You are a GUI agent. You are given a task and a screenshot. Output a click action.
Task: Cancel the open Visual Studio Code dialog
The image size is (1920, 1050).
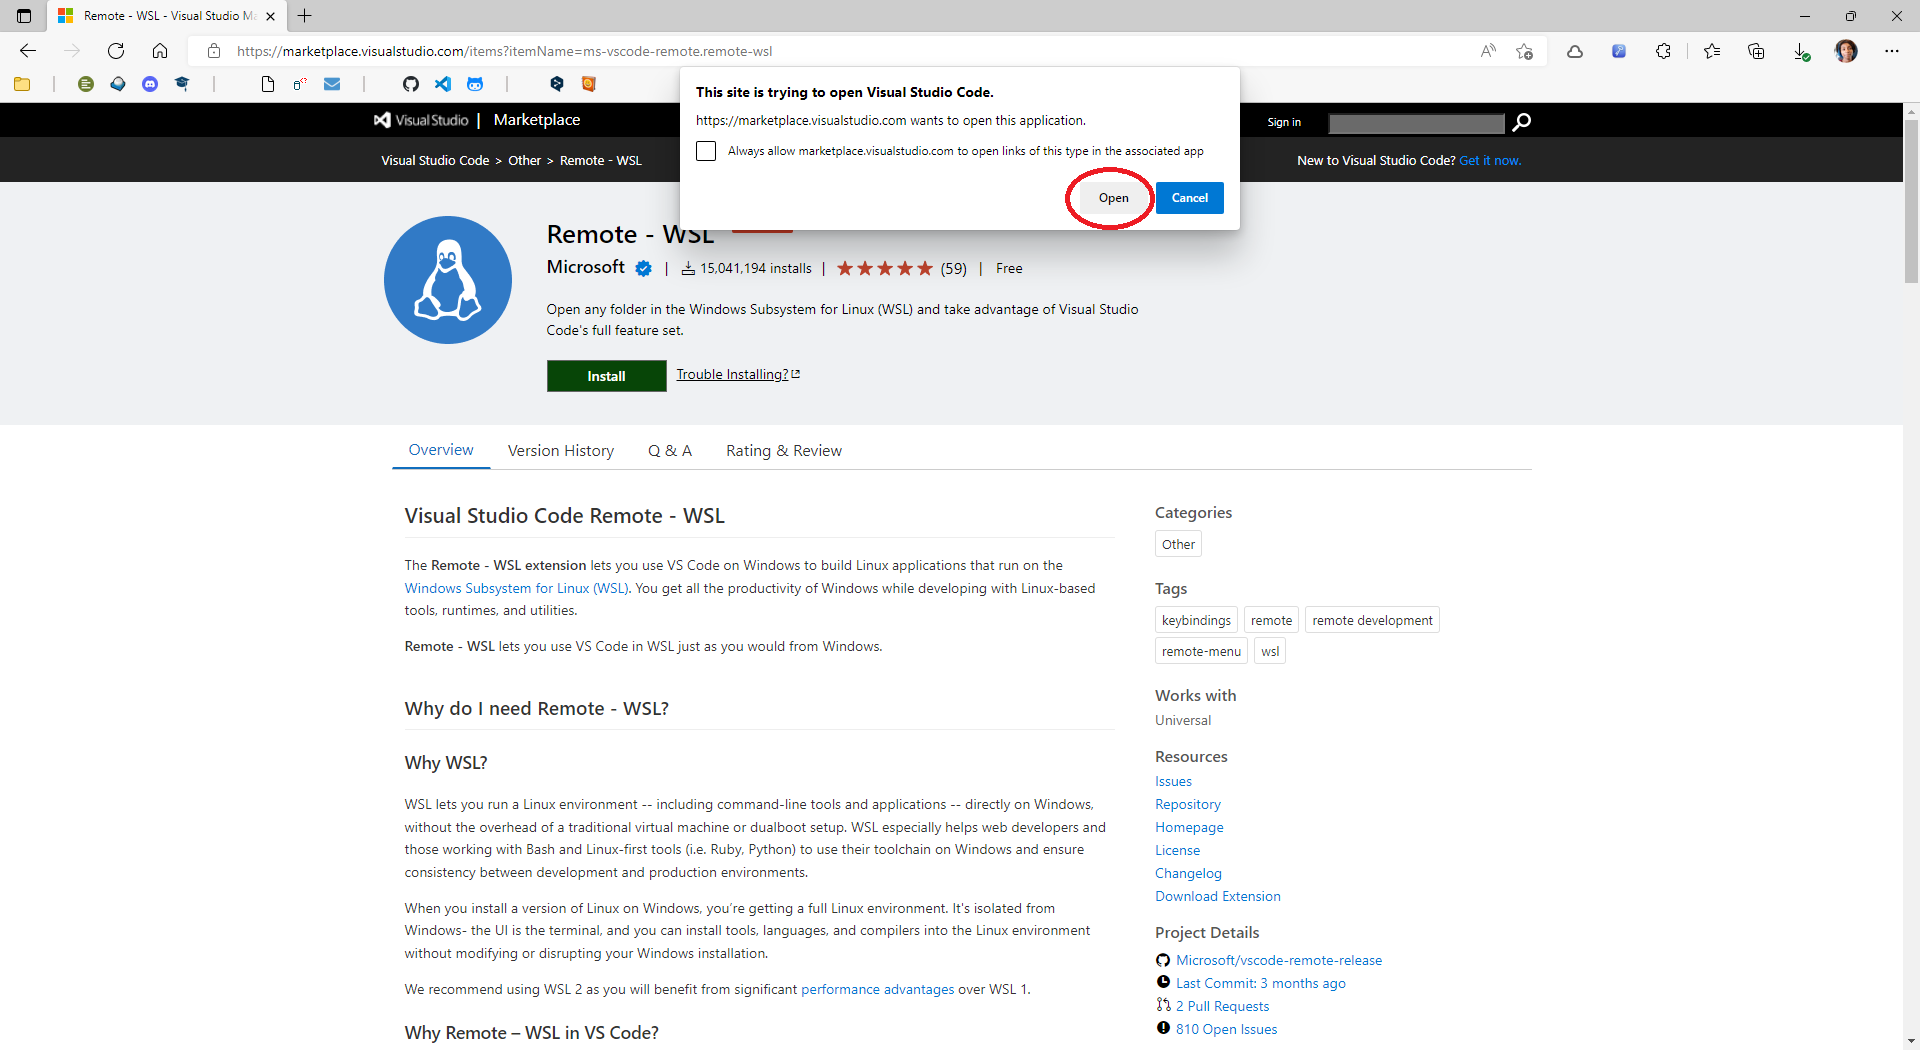tap(1189, 198)
